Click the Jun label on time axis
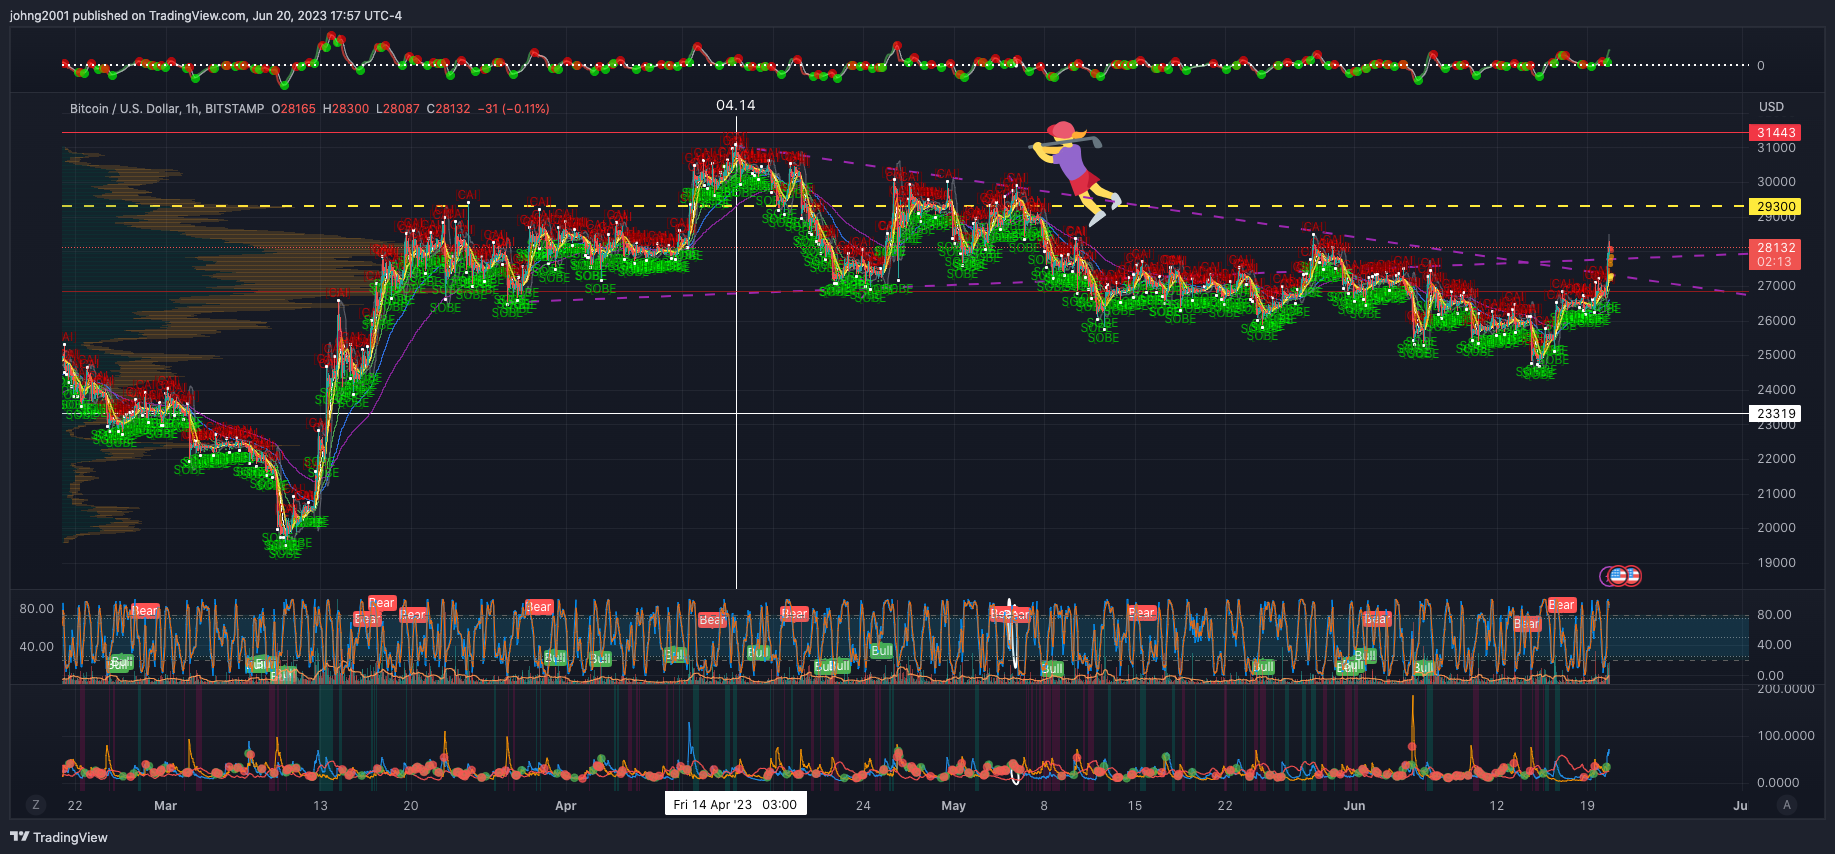 [x=1355, y=805]
